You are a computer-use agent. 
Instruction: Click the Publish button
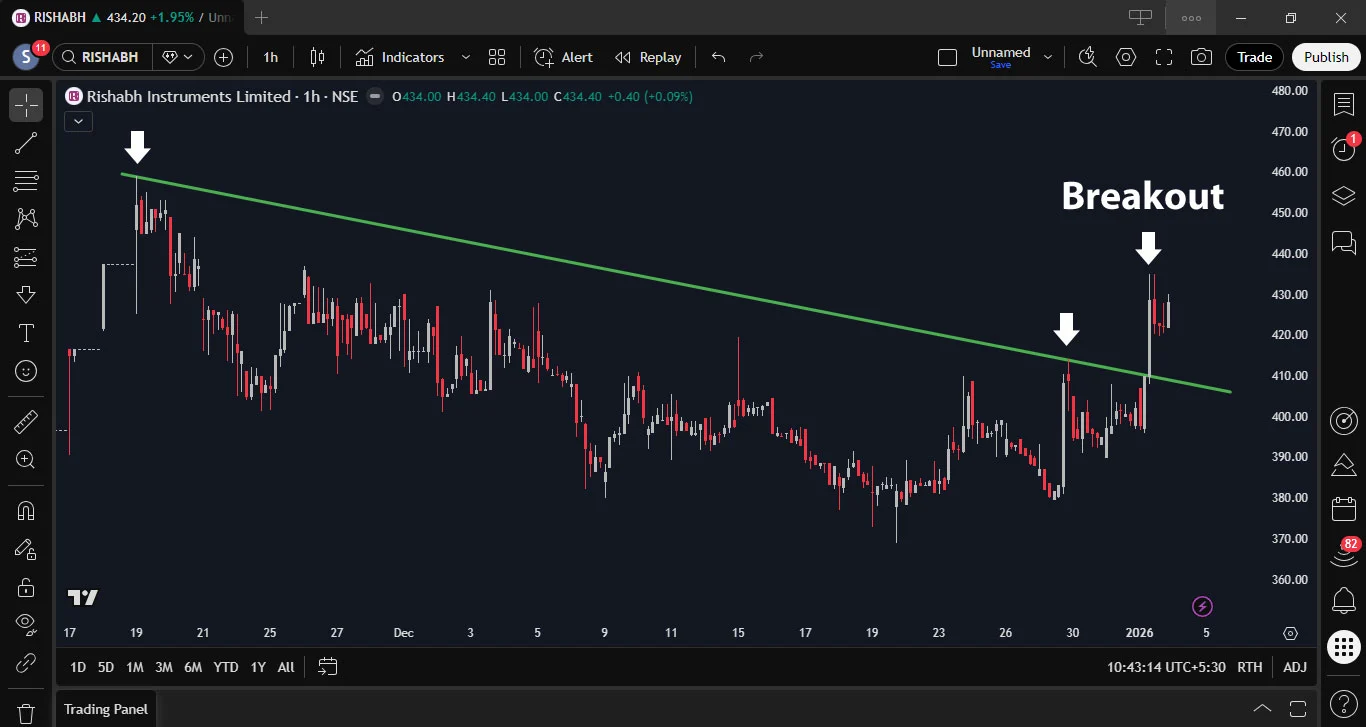(1327, 57)
